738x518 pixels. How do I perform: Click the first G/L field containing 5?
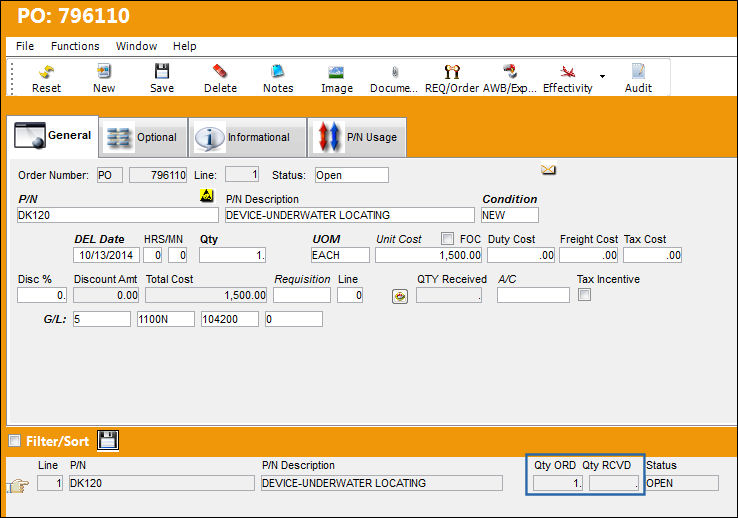click(x=102, y=319)
